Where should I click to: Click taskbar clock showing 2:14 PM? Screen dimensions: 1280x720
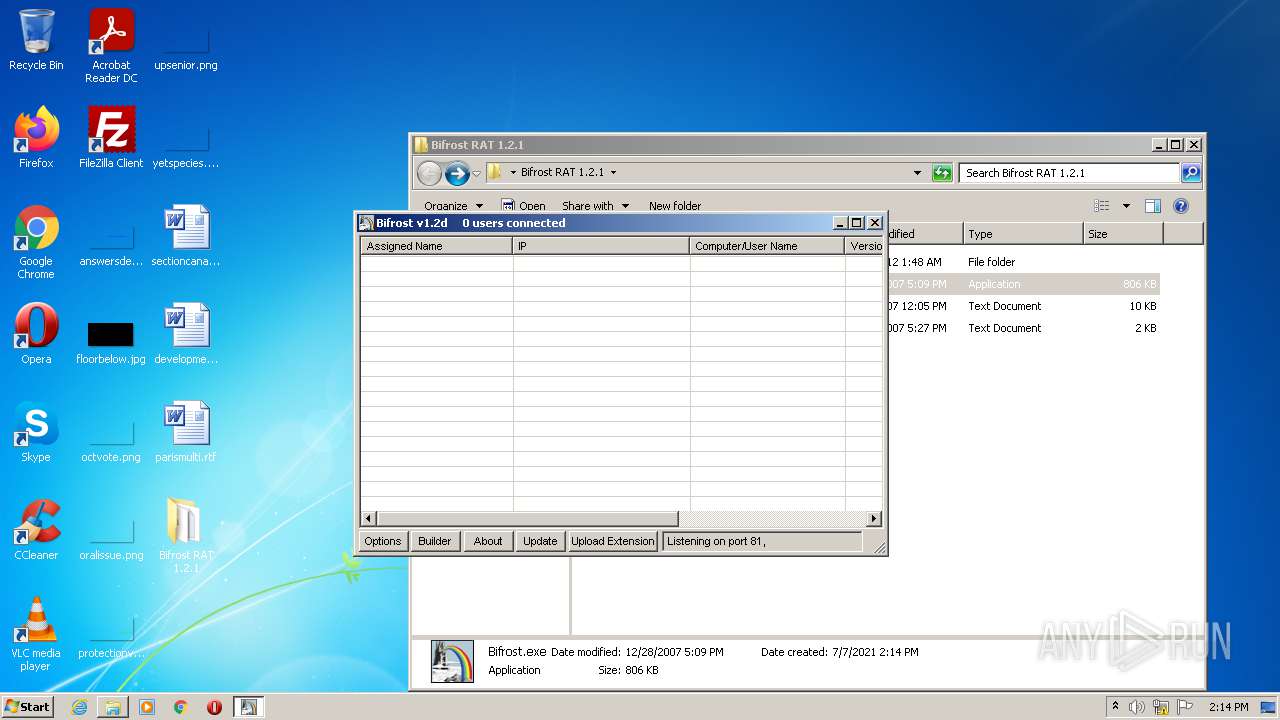pos(1228,707)
